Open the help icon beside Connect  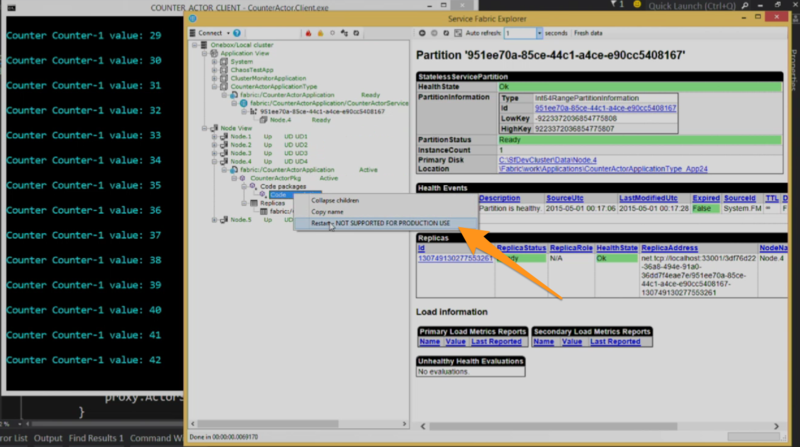click(x=237, y=33)
